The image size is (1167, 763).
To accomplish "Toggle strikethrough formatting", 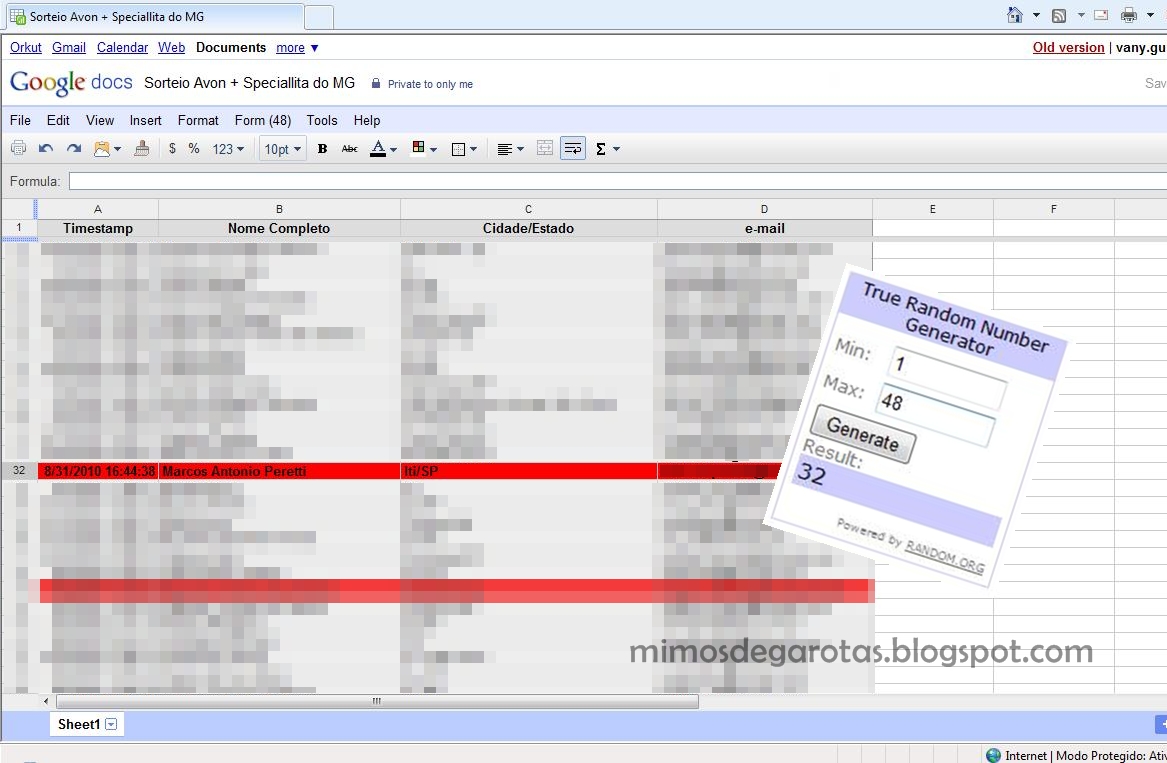I will 350,149.
